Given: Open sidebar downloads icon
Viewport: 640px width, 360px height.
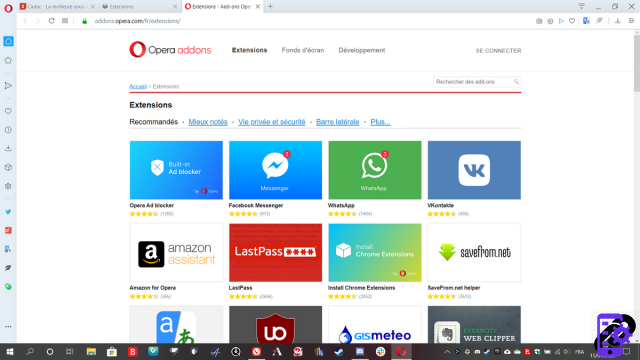Looking at the screenshot, I should tap(8, 149).
